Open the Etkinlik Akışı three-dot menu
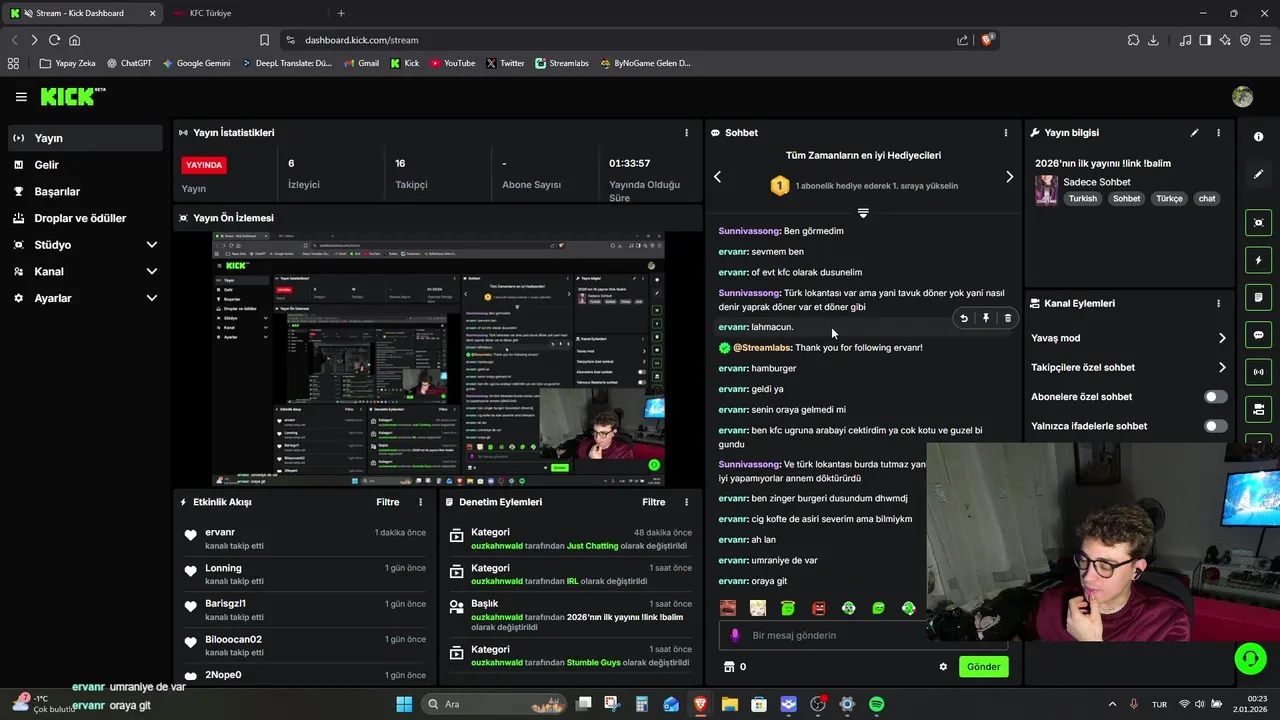Image resolution: width=1280 pixels, height=720 pixels. click(420, 502)
